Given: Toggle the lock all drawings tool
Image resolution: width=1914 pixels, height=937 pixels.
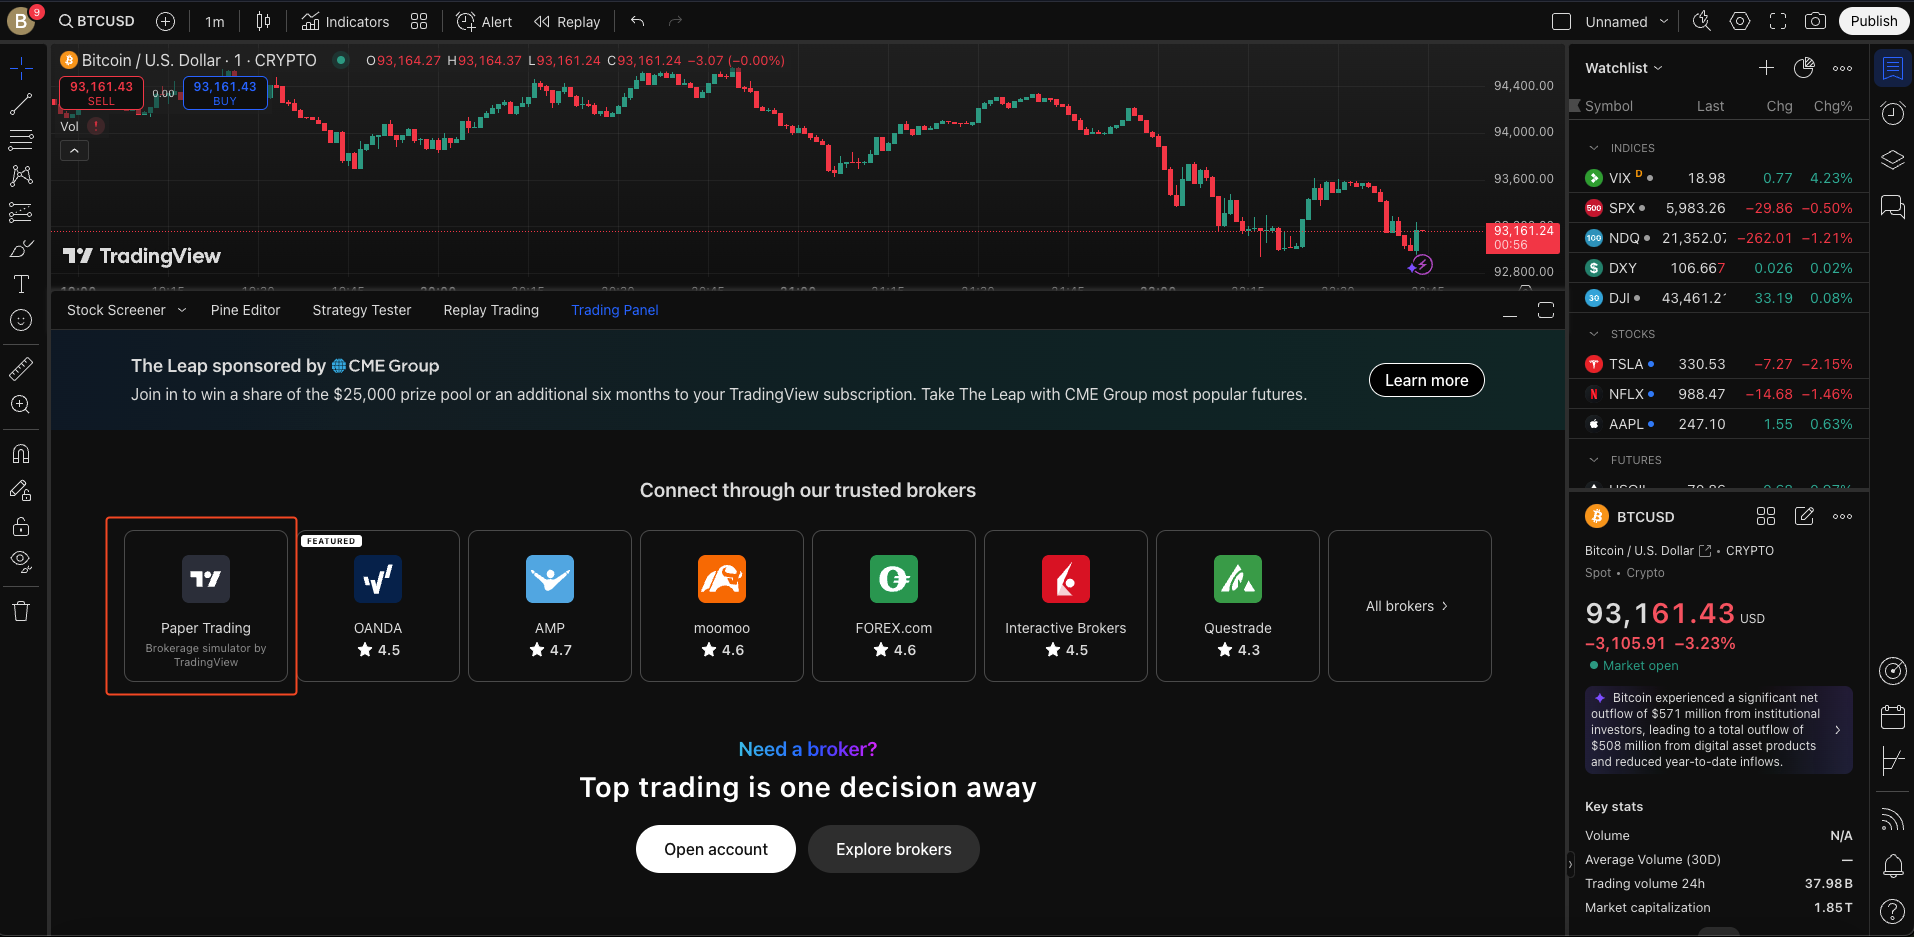Looking at the screenshot, I should tap(21, 526).
